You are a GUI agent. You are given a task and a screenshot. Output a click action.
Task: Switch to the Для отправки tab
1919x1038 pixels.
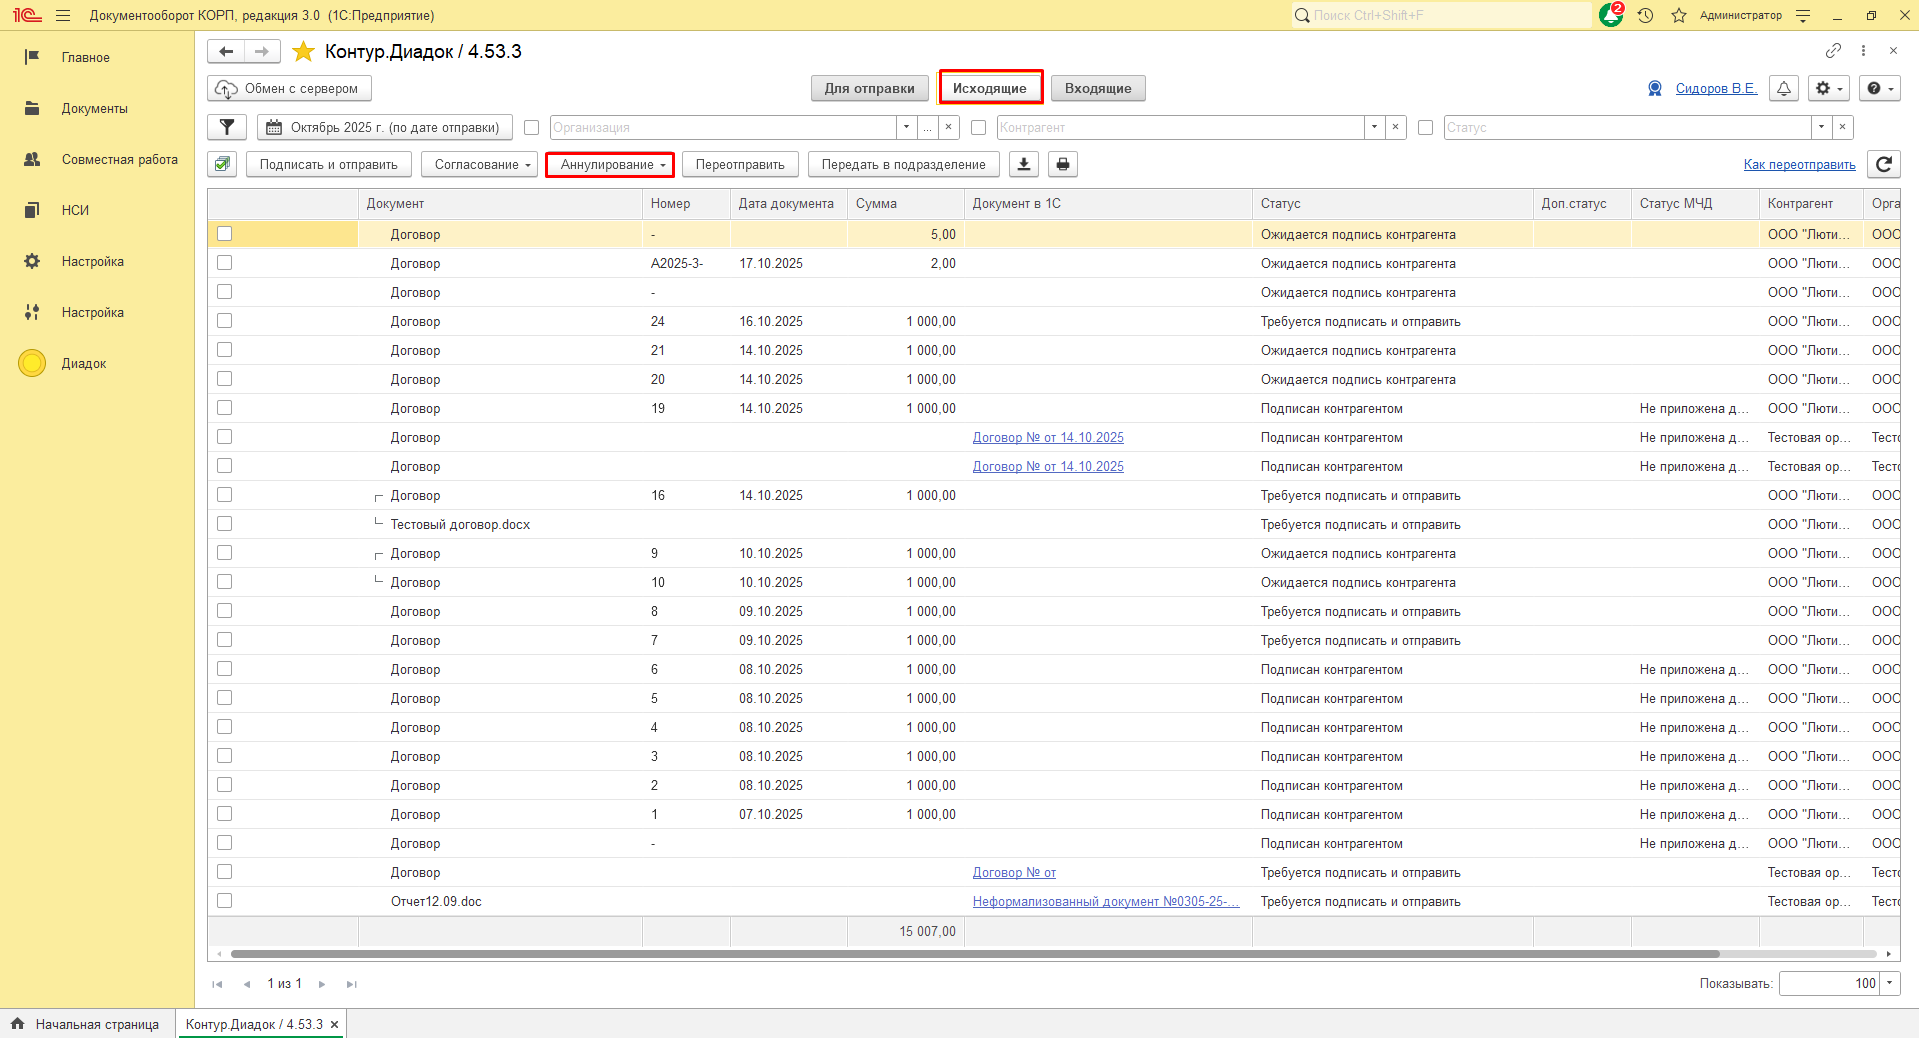tap(869, 88)
